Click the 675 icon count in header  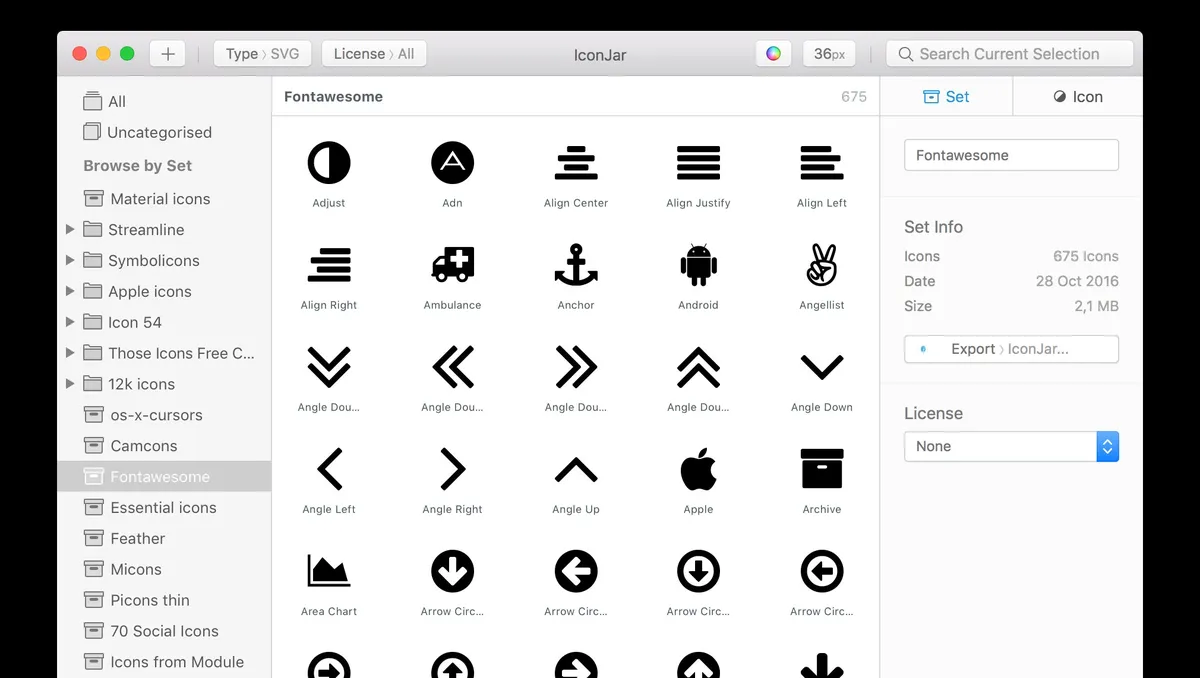(854, 97)
